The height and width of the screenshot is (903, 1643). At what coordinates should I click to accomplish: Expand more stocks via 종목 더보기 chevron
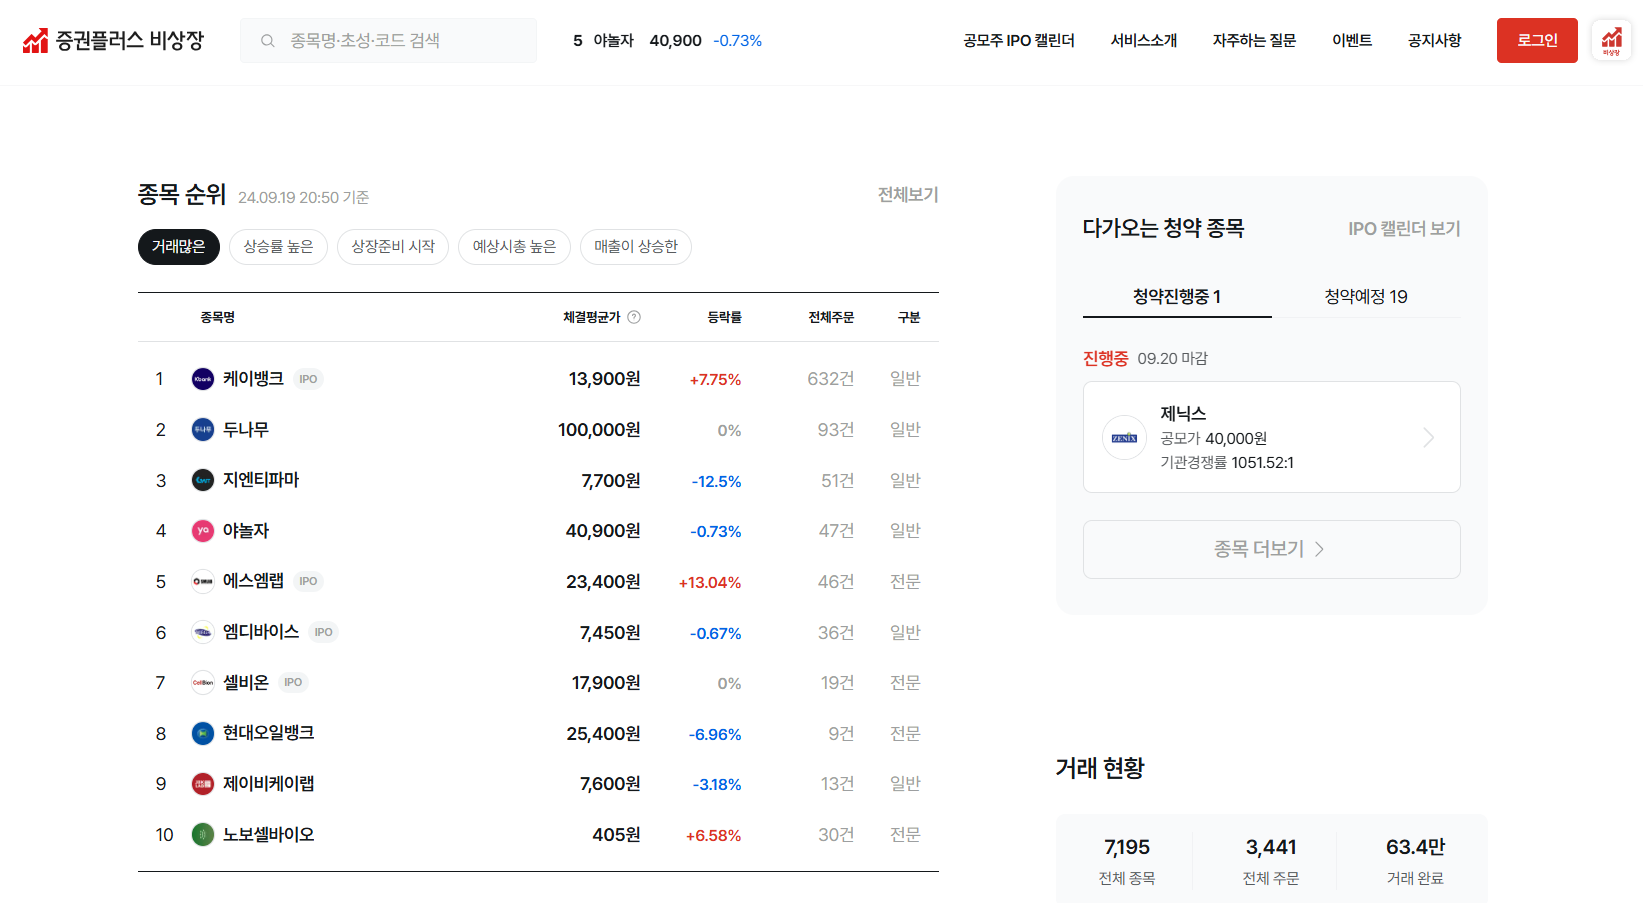tap(1320, 549)
